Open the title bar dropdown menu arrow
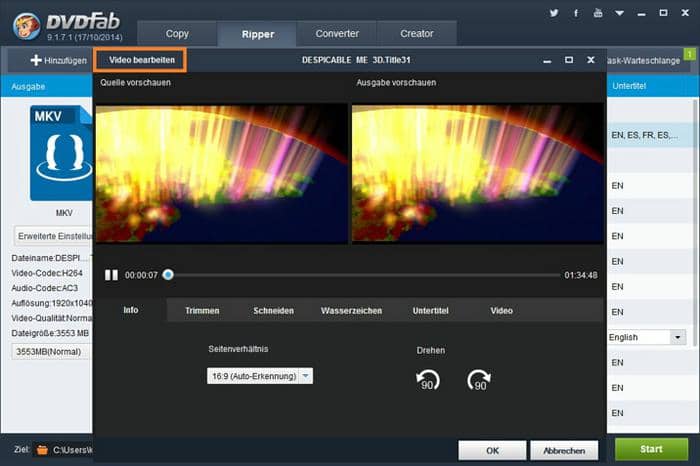This screenshot has width=700, height=466. (x=619, y=13)
